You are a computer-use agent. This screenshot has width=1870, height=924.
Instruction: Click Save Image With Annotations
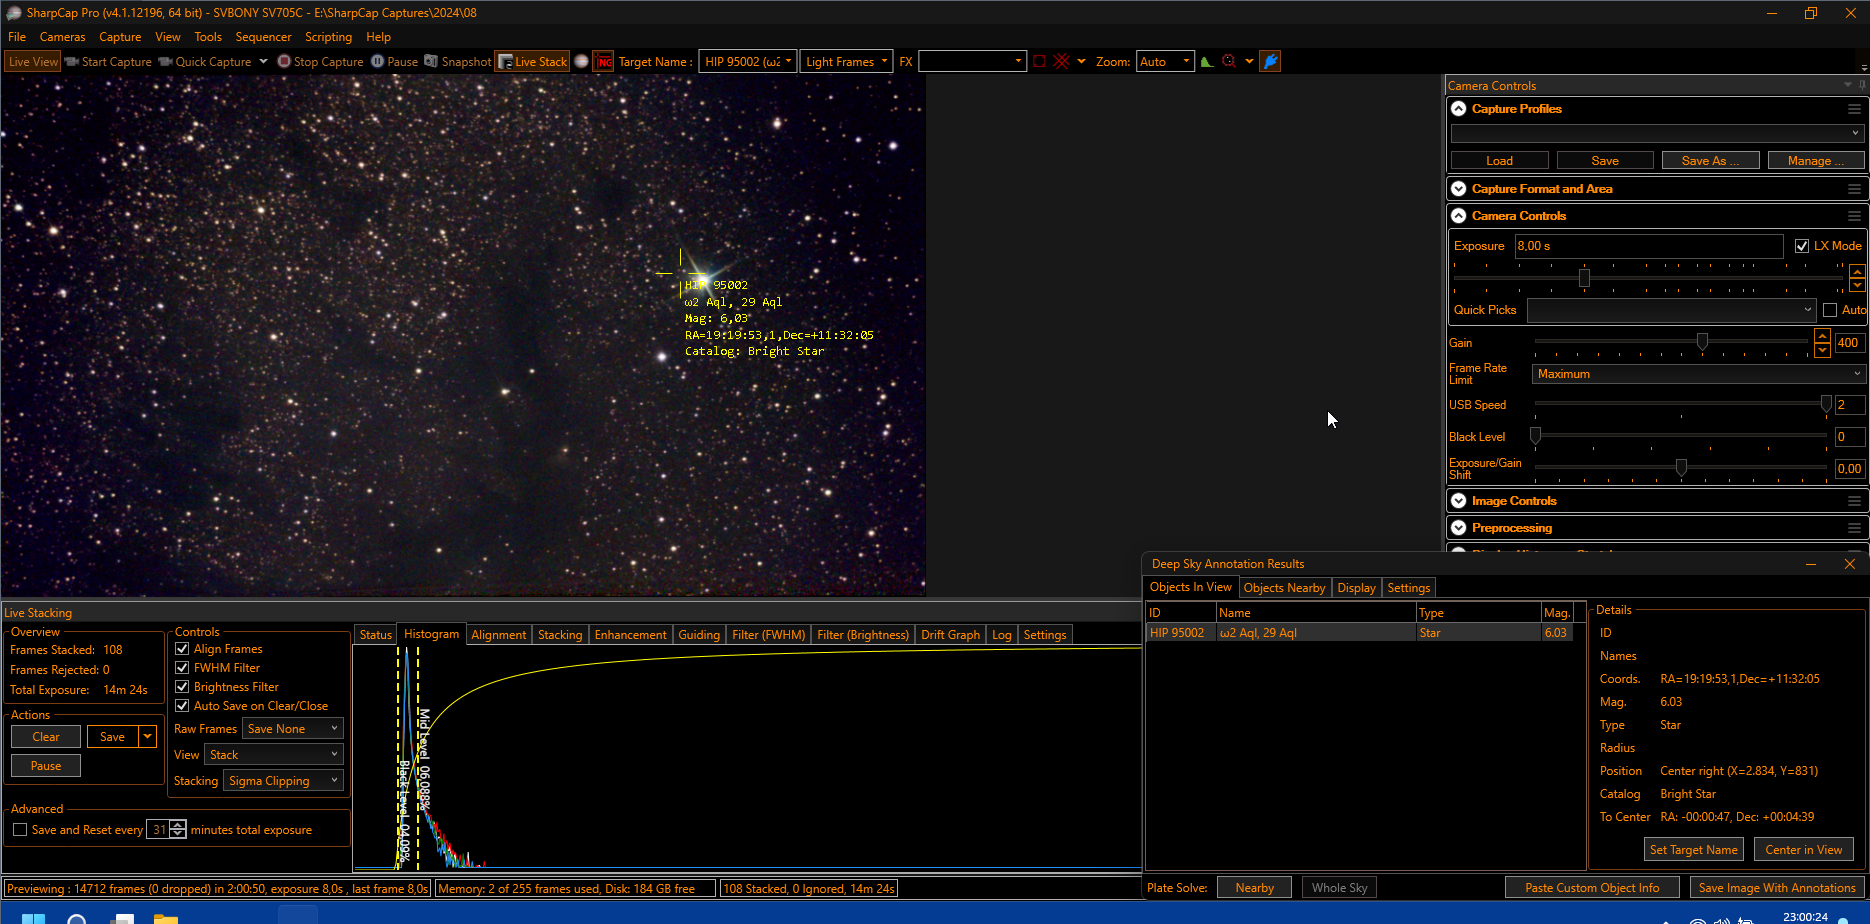pos(1777,888)
